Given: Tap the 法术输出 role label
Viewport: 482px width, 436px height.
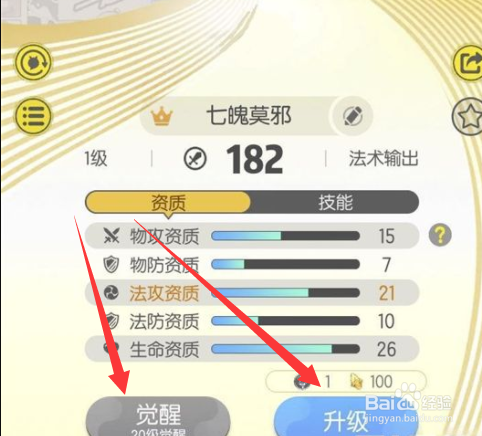Looking at the screenshot, I should pyautogui.click(x=383, y=158).
